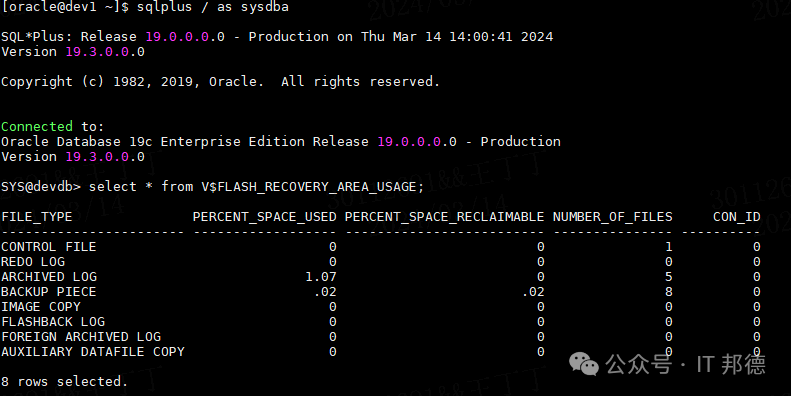Click the CON_ID column header

pos(737,217)
